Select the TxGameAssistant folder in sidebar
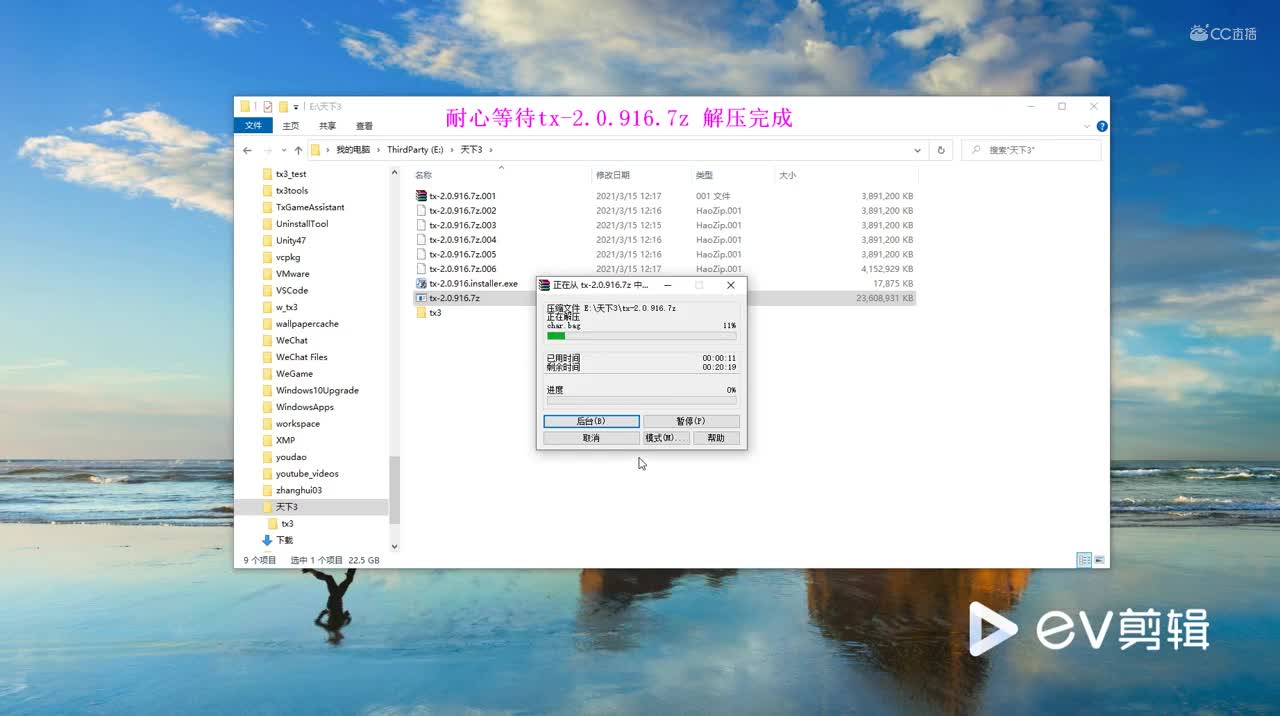 [312, 207]
